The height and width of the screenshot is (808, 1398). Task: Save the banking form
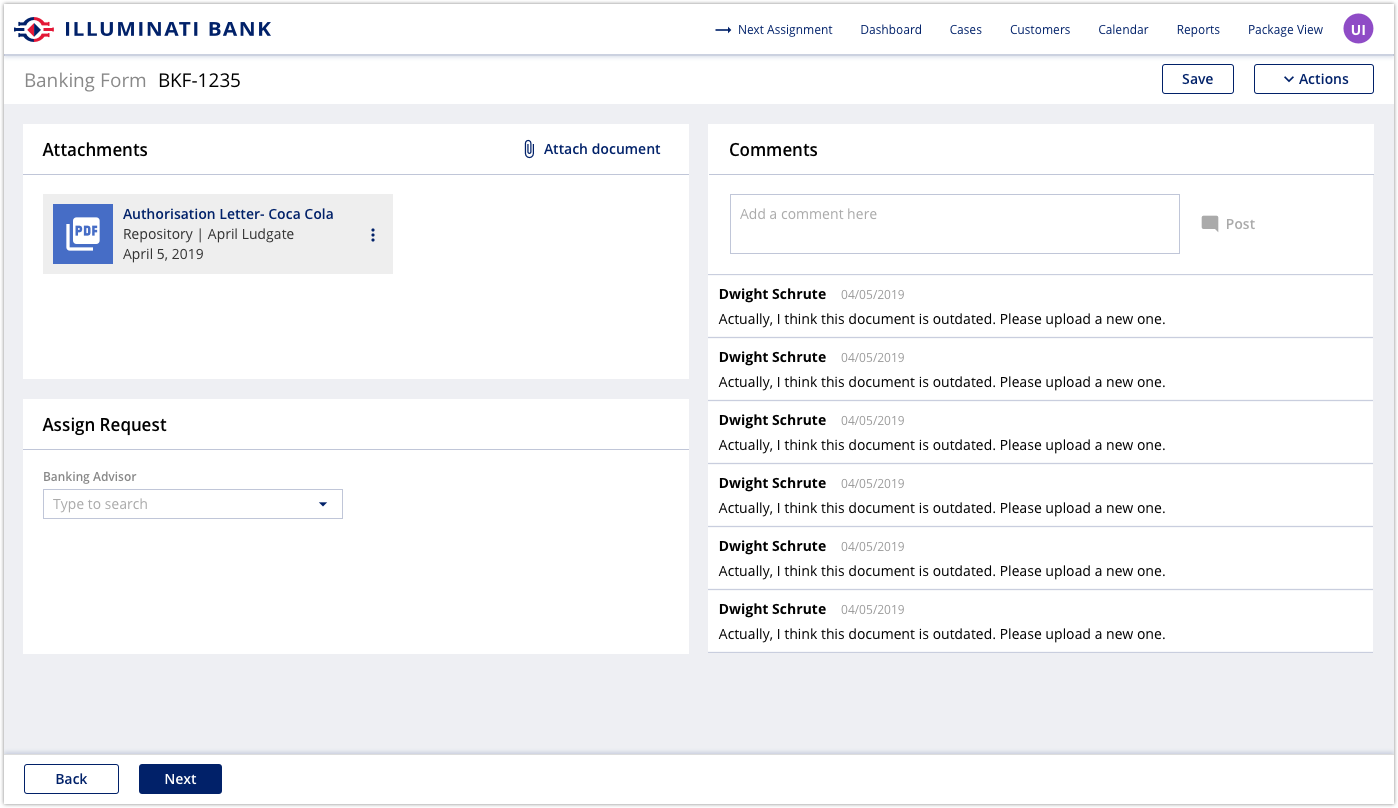1197,78
